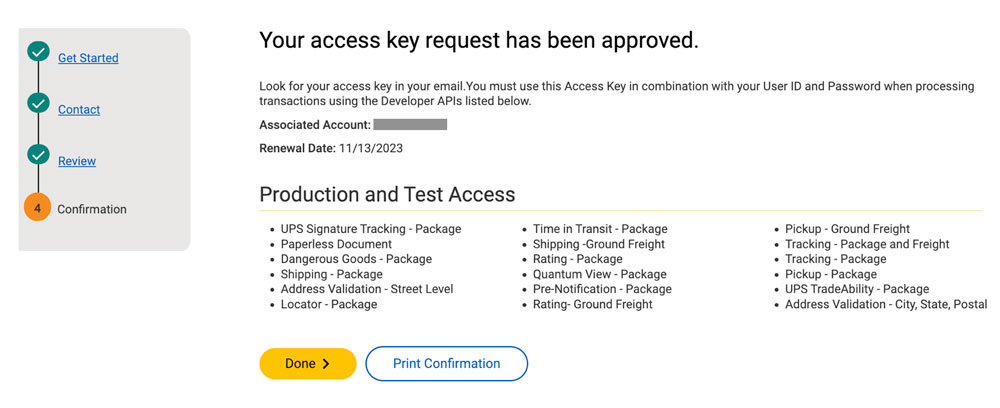Click the Print Confirmation button
Screen dimensions: 1000x408
click(x=446, y=364)
